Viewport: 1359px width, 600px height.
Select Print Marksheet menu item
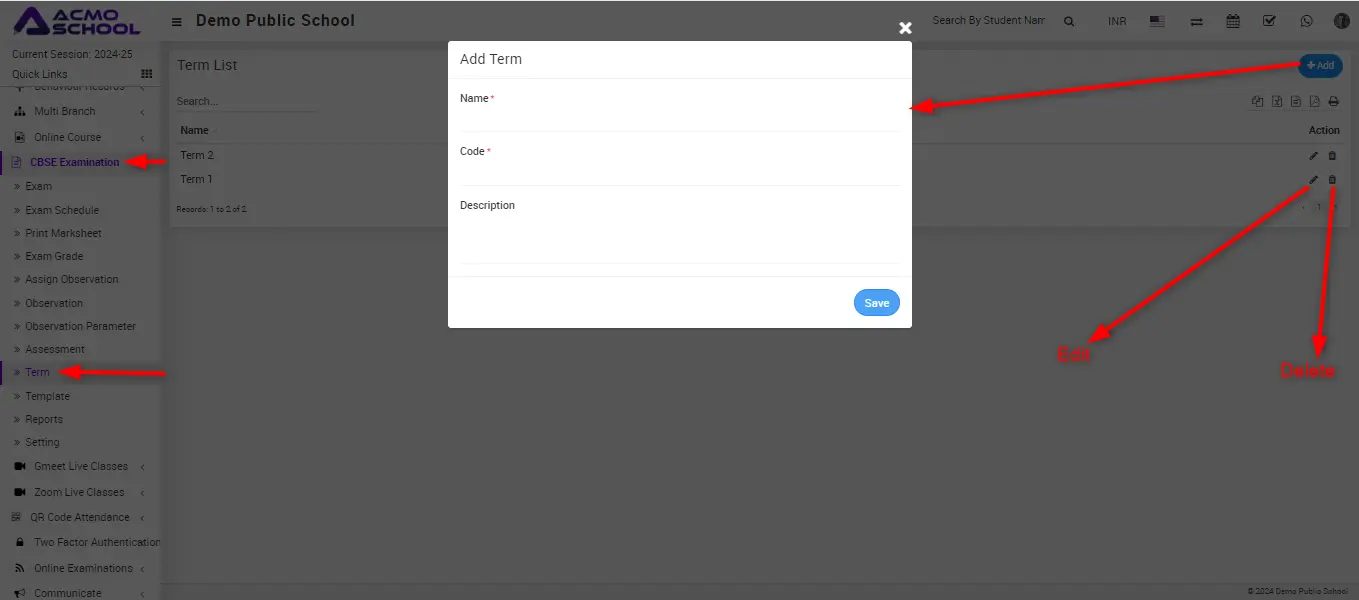(x=63, y=233)
